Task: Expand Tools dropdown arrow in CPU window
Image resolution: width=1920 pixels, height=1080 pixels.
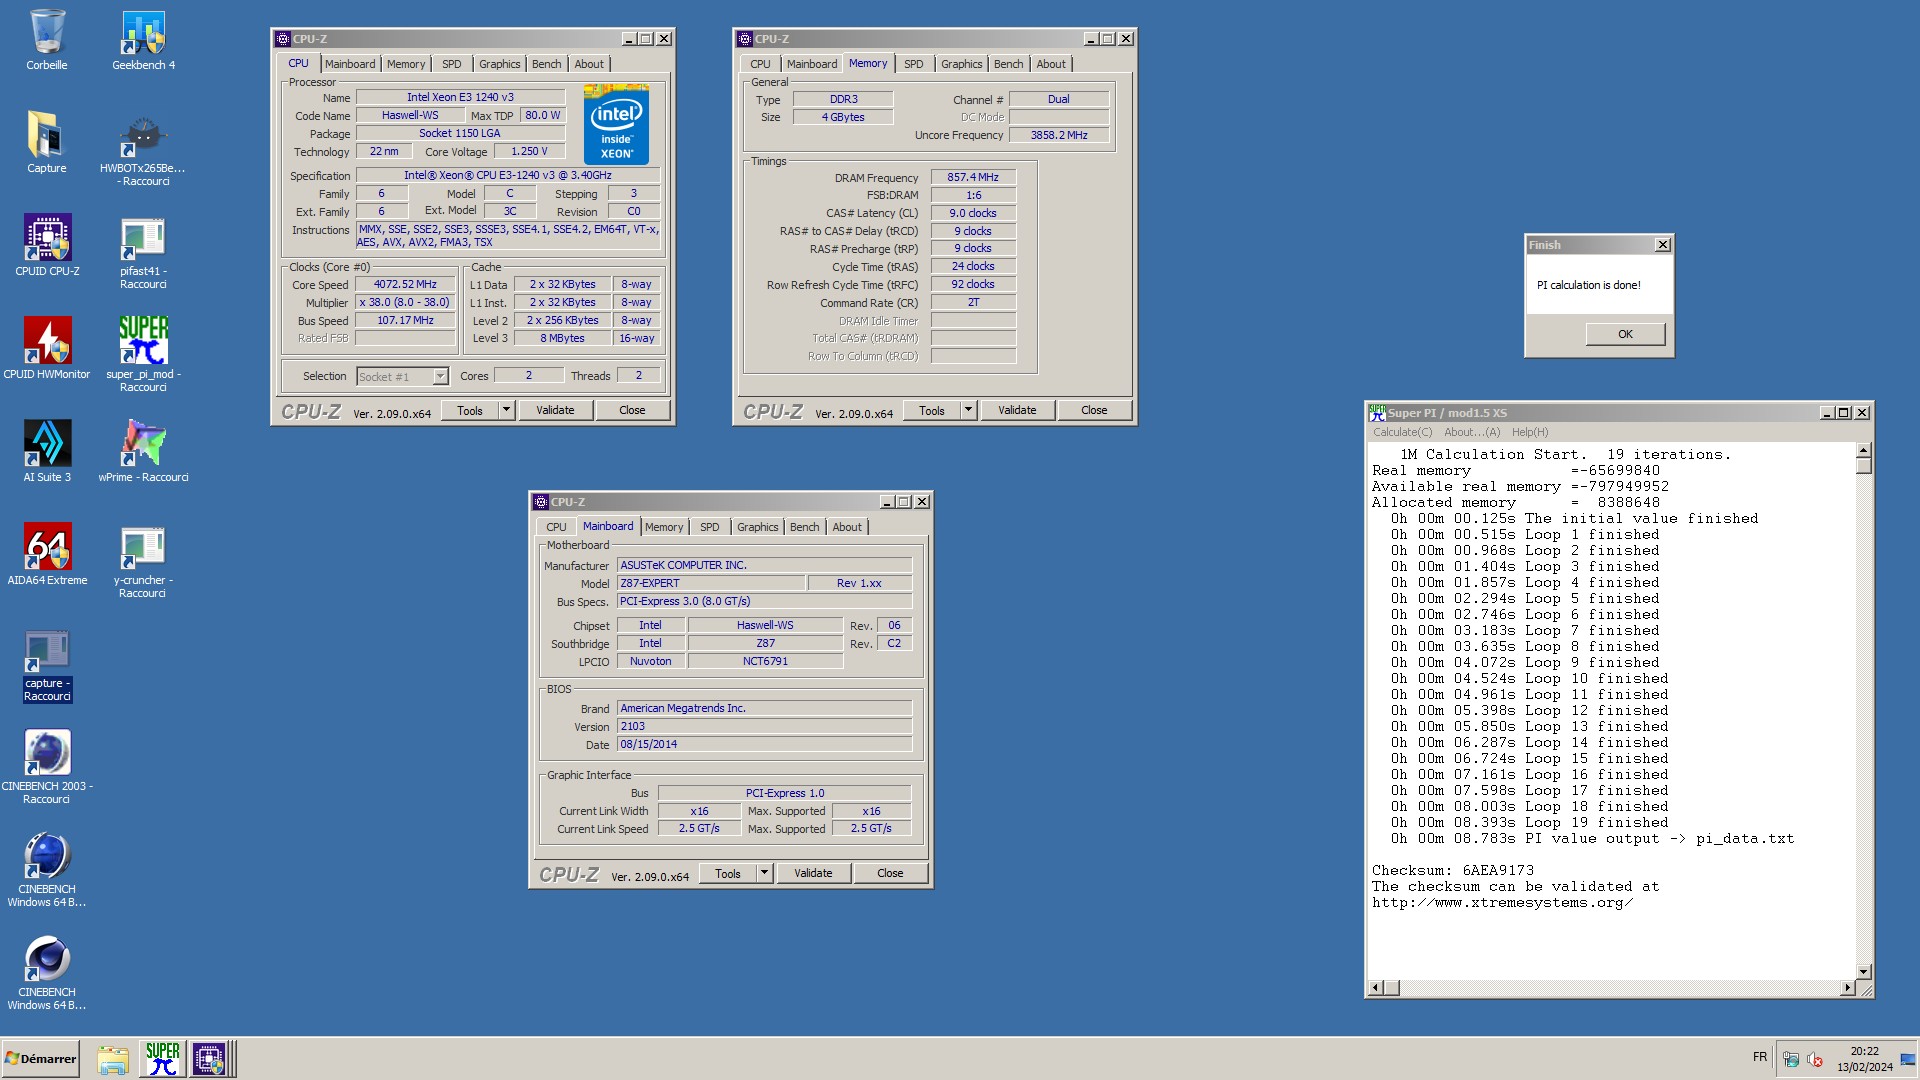Action: pos(506,410)
